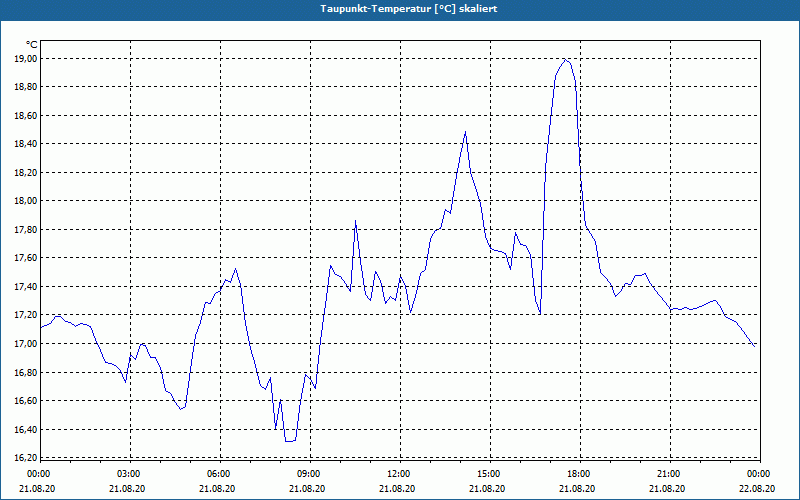Click the '09:00' time label
Image resolution: width=800 pixels, height=500 pixels.
[308, 474]
